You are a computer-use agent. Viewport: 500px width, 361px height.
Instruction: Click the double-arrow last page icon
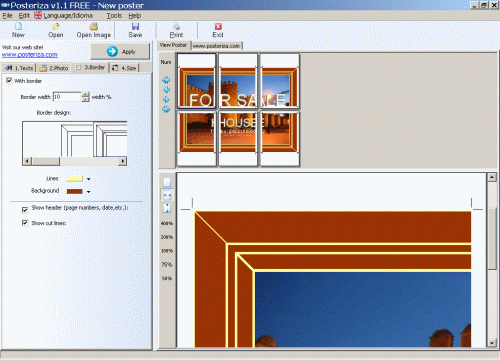166,109
